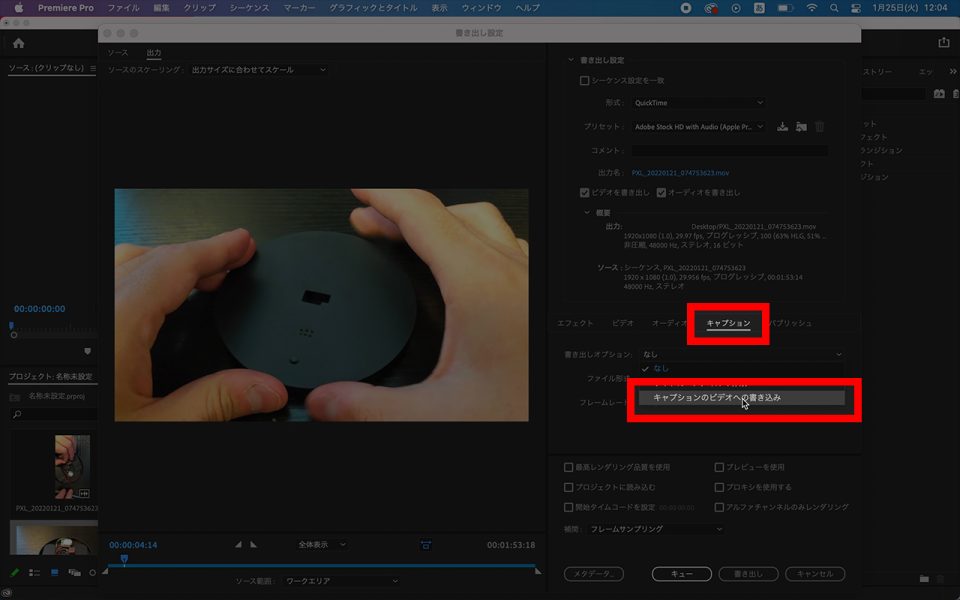Click the import preset icon
Screen dimensions: 960x600
point(801,127)
